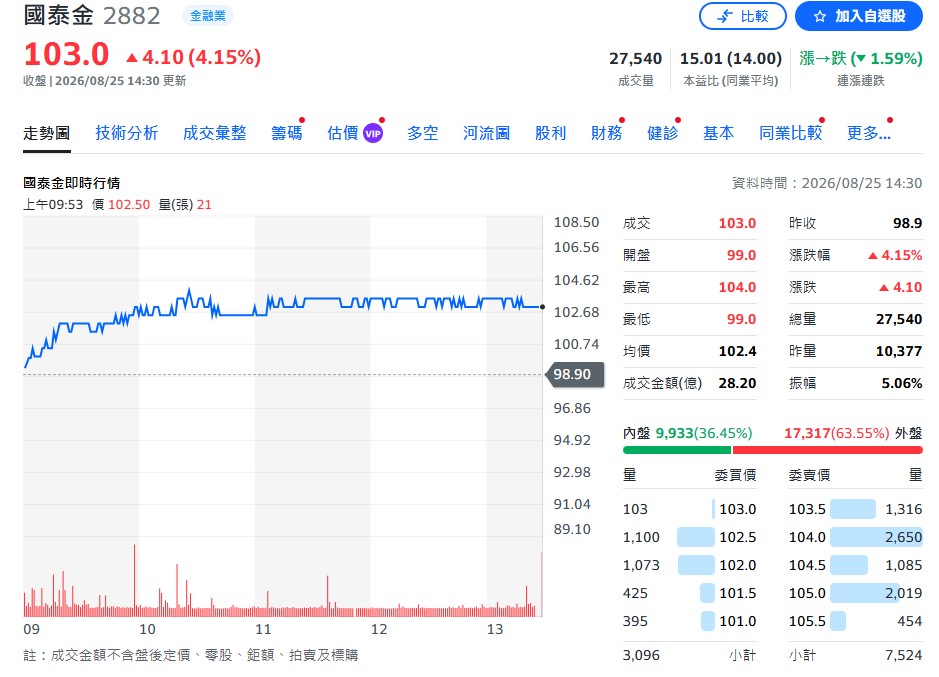Viewport: 939px width, 677px height.
Task: Click the 外盤 17,317 figure
Action: (x=807, y=433)
